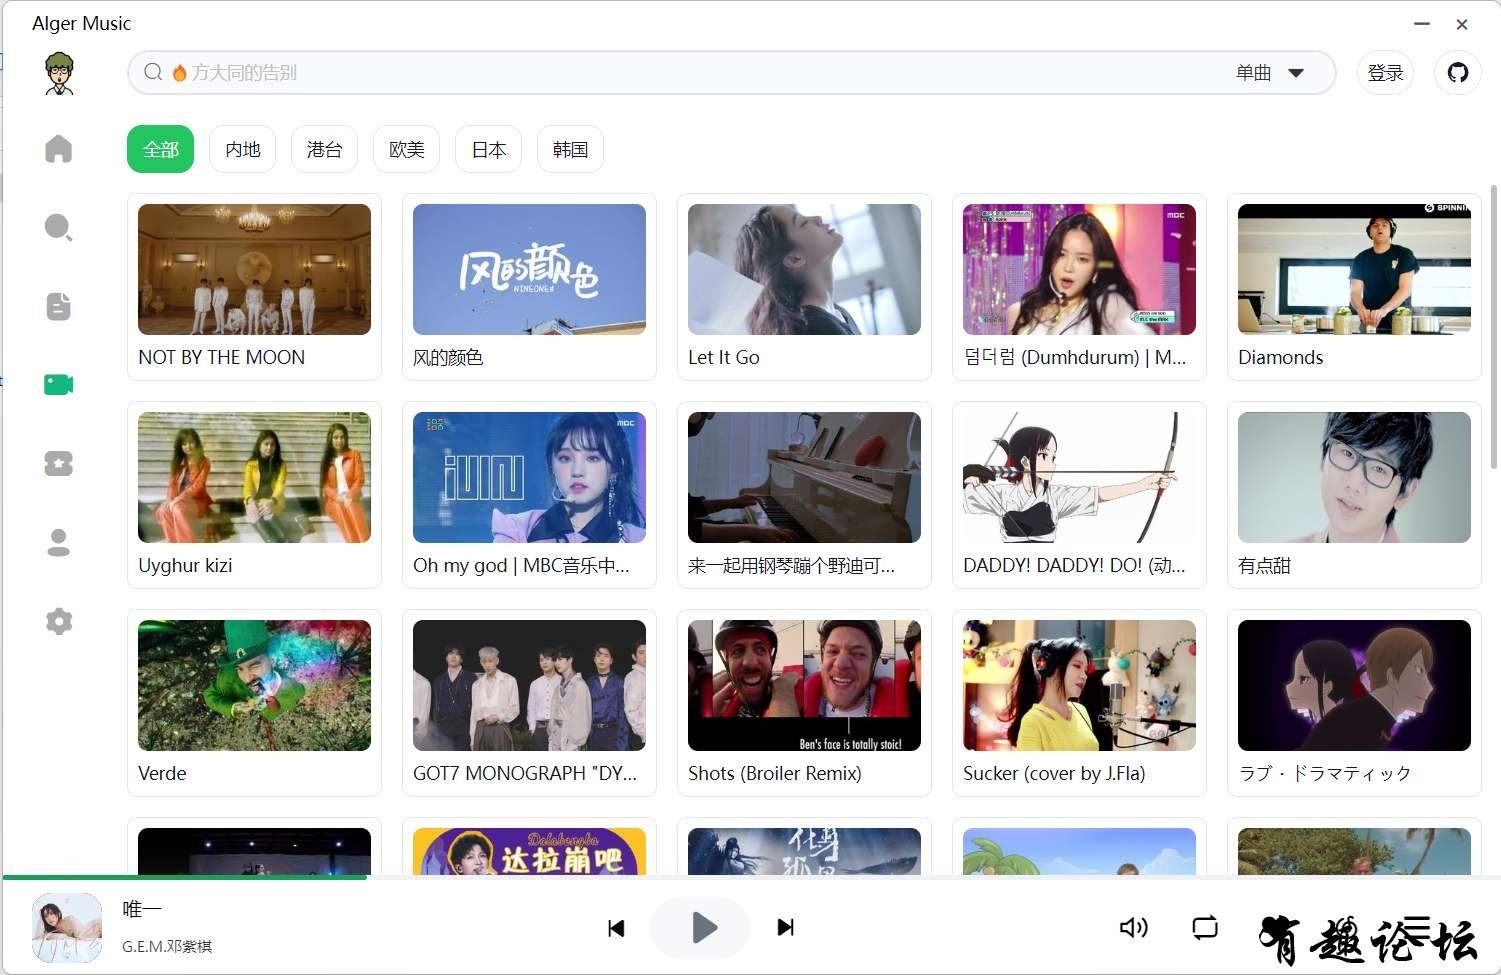Play the current song
The width and height of the screenshot is (1501, 975).
(x=700, y=928)
